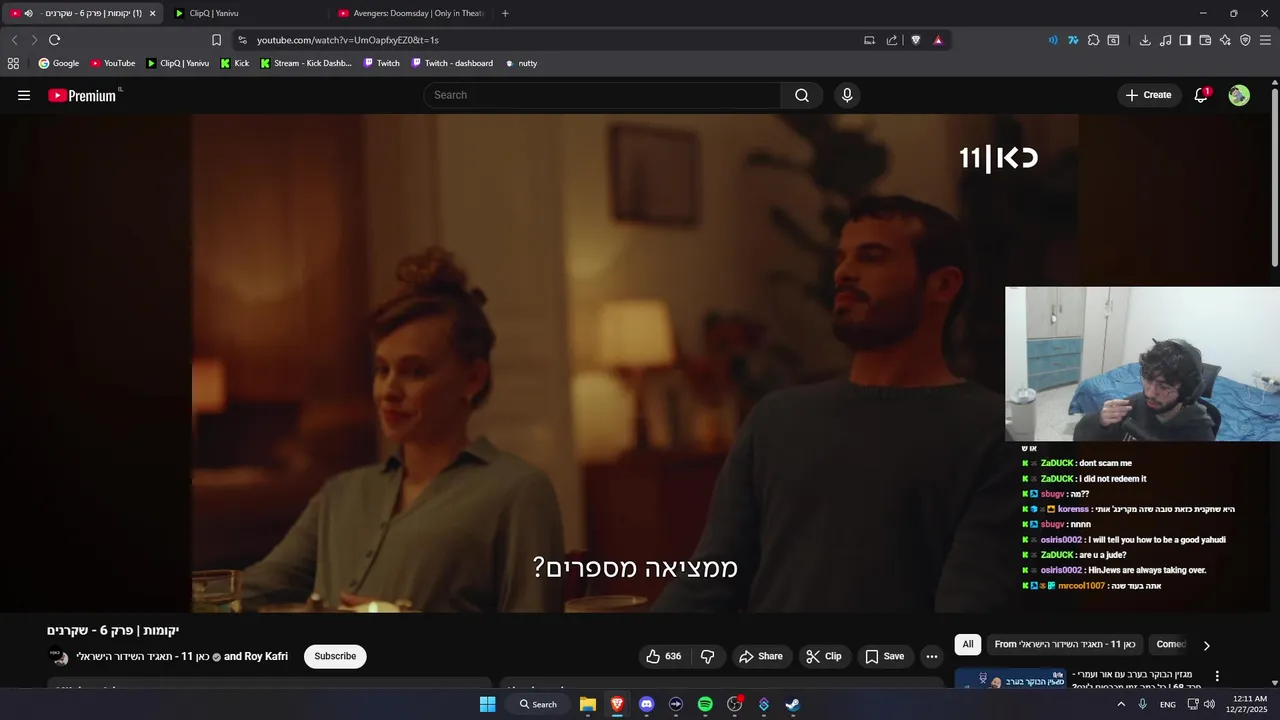Open ClipQ | Yanivu bookmark

coord(177,63)
